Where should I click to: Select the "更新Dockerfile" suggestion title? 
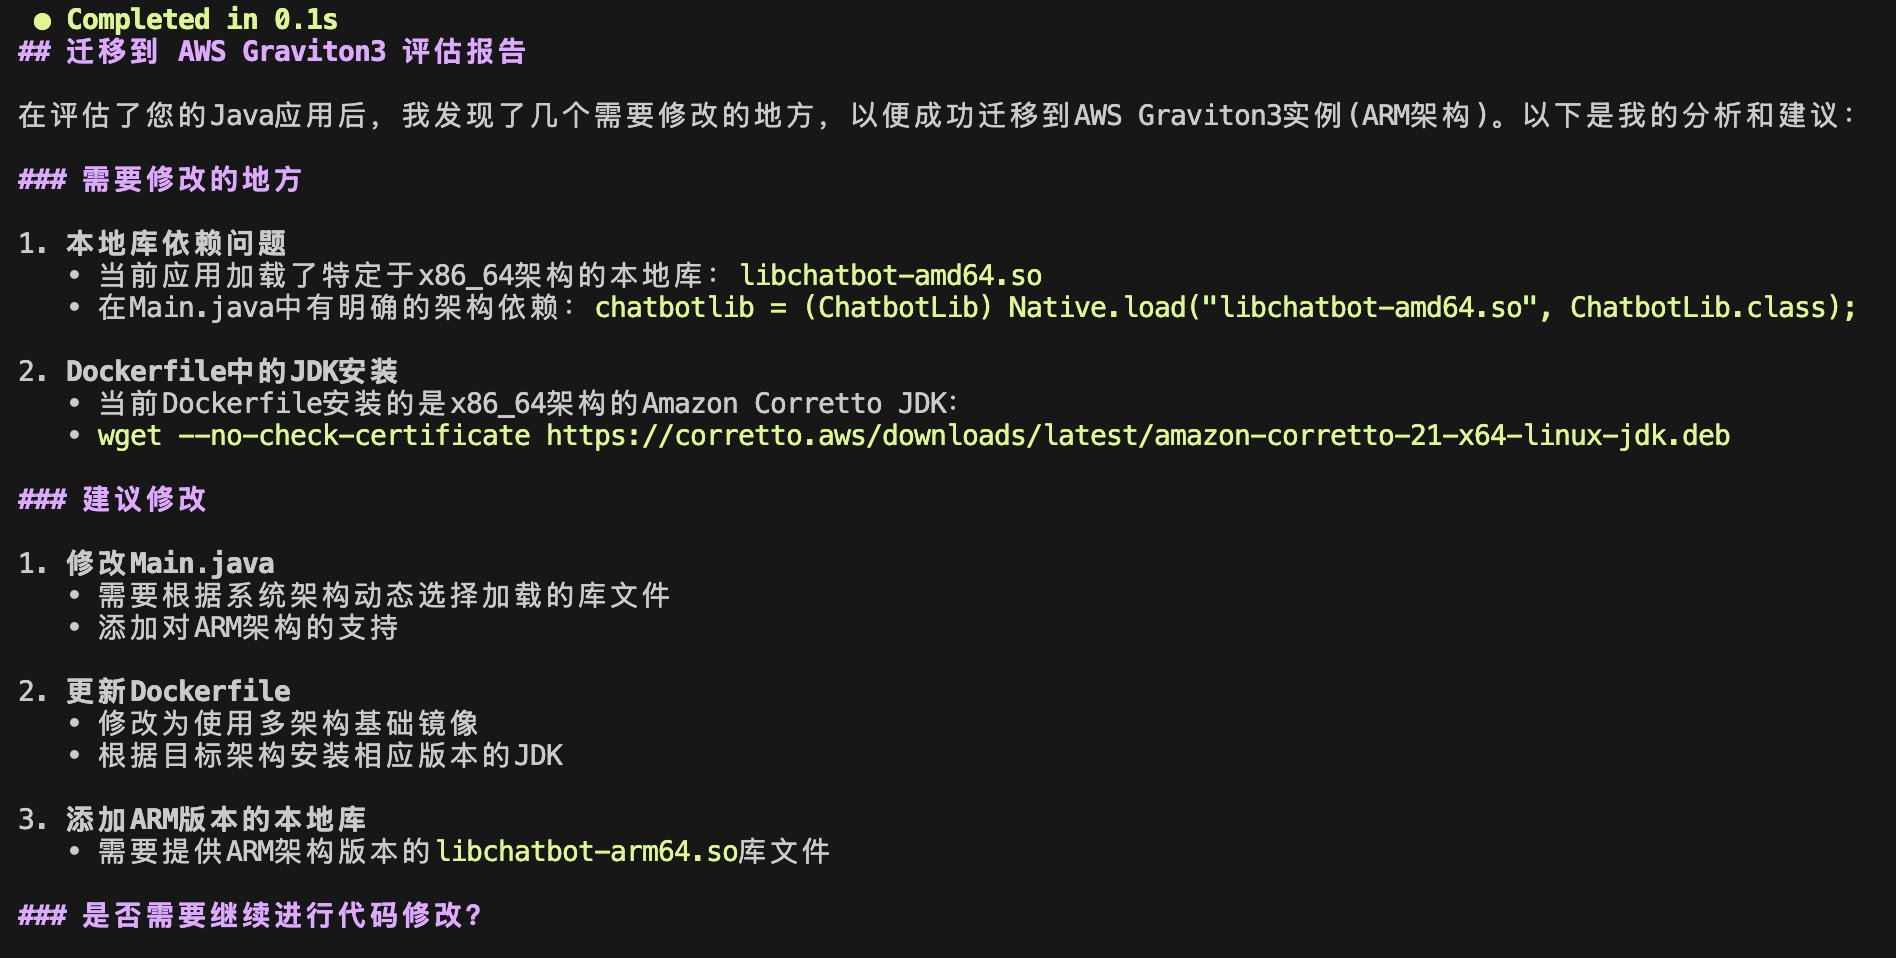[x=178, y=691]
